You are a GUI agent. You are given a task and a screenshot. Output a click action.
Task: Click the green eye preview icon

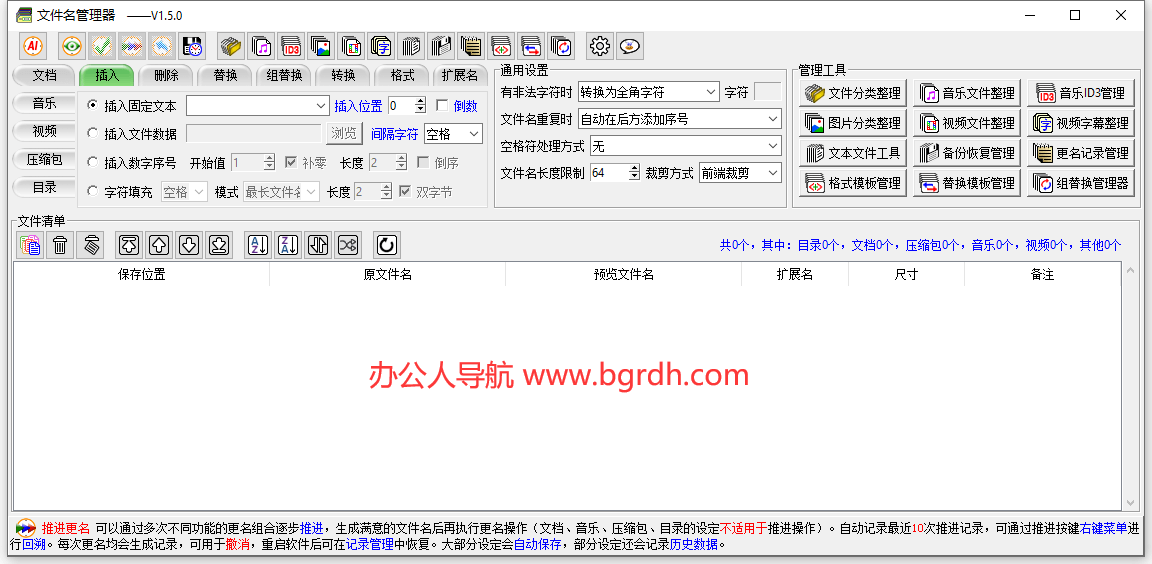coord(72,46)
